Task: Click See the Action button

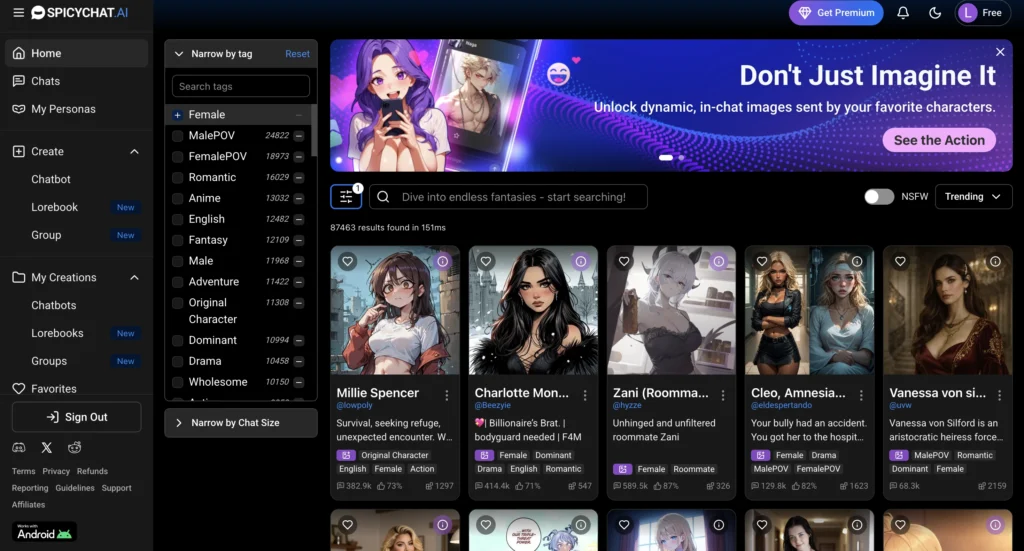Action: point(939,140)
